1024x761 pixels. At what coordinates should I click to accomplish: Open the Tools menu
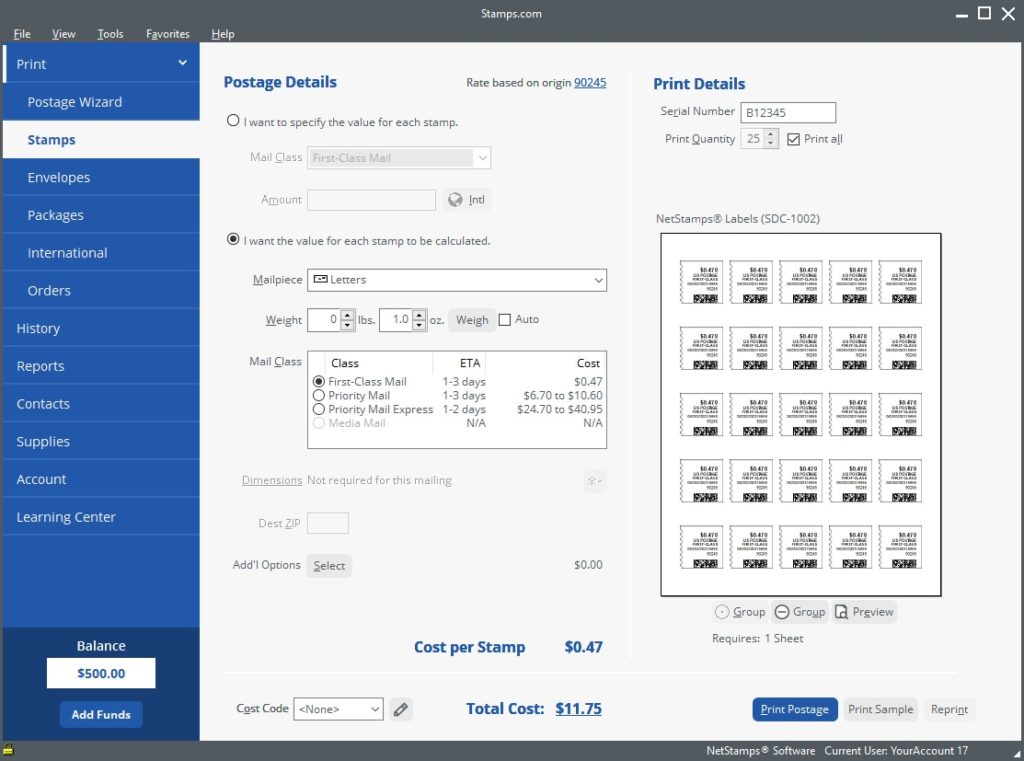[110, 34]
